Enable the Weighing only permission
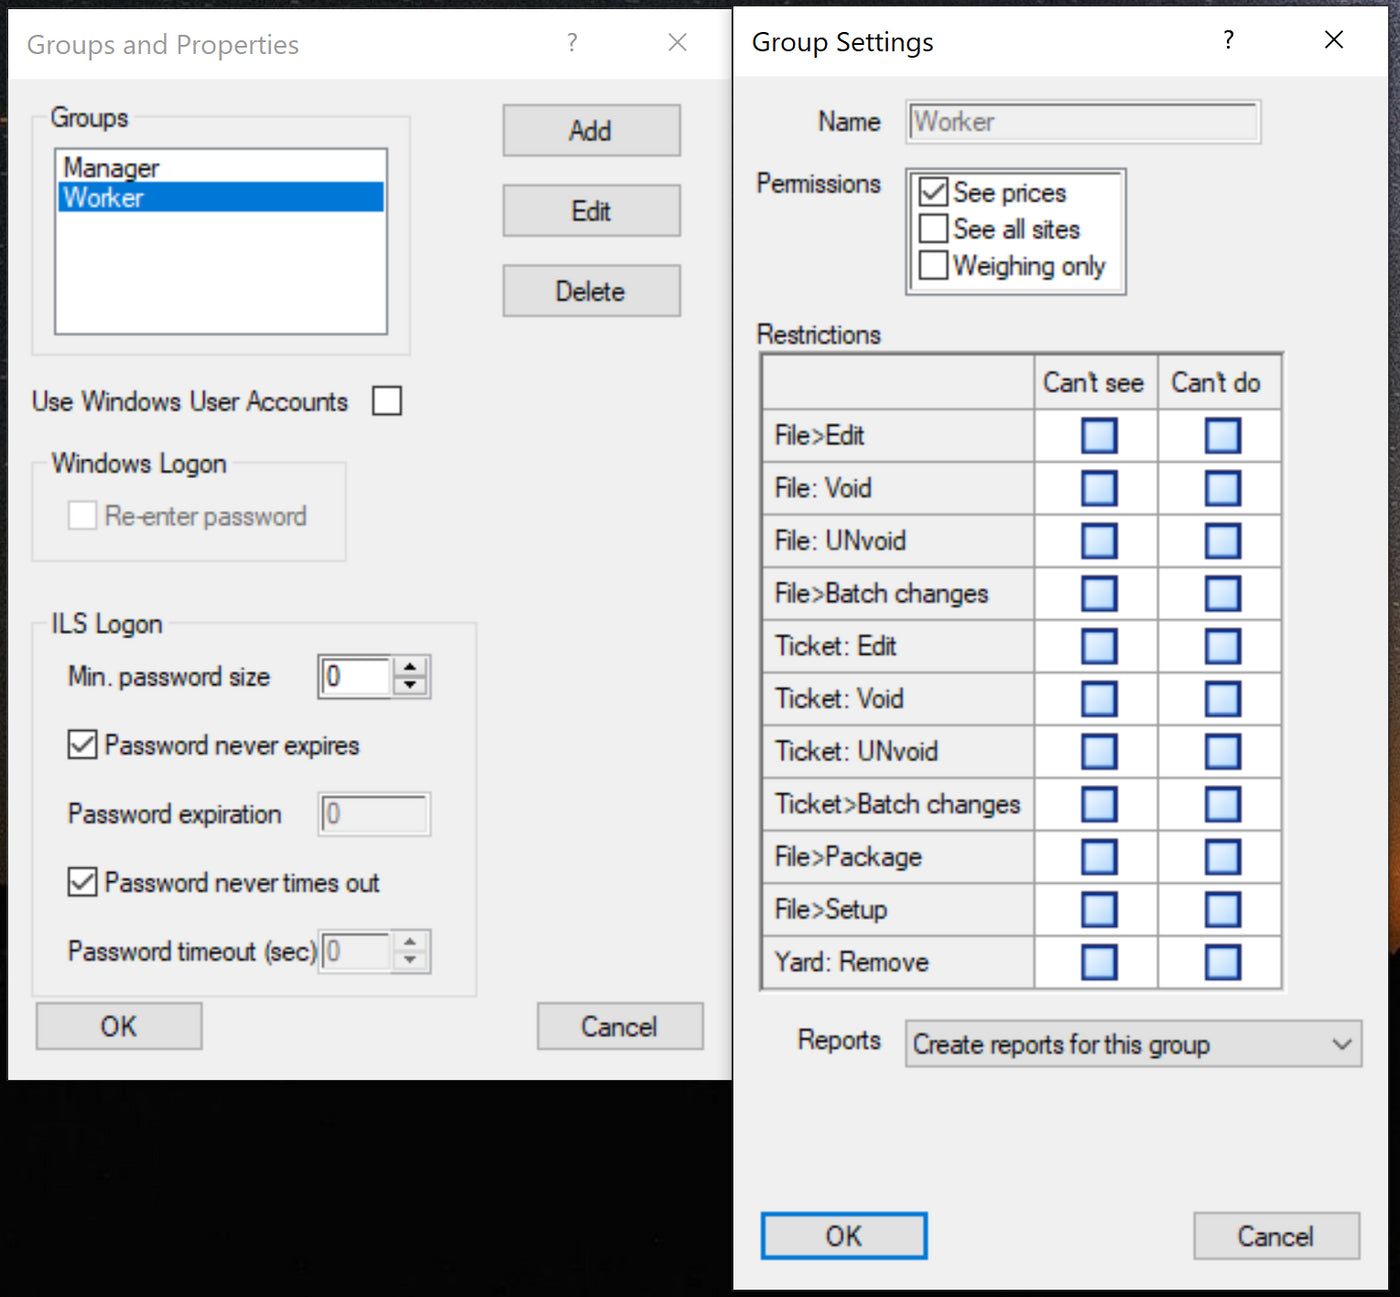The image size is (1400, 1297). [932, 265]
